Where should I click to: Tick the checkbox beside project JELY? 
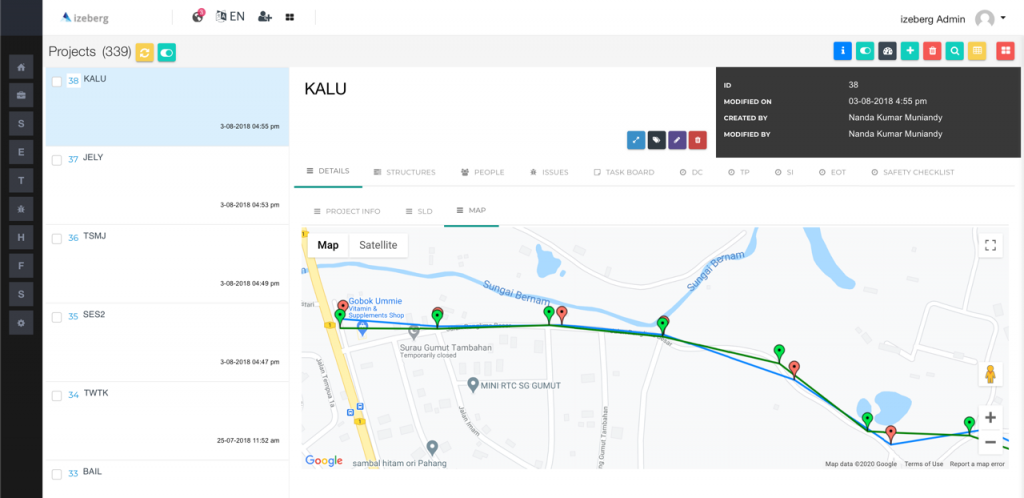[57, 160]
